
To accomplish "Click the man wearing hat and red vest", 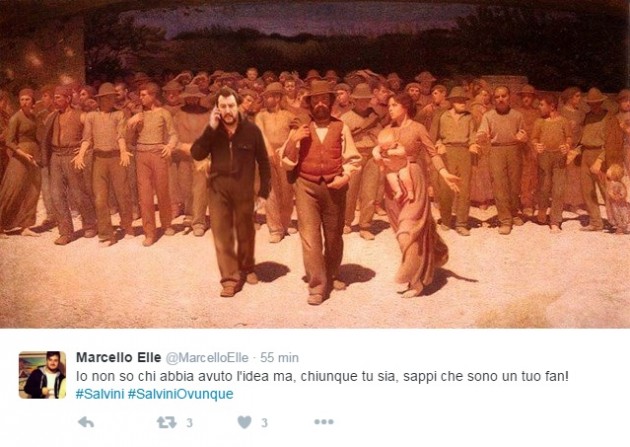I will tap(319, 191).
